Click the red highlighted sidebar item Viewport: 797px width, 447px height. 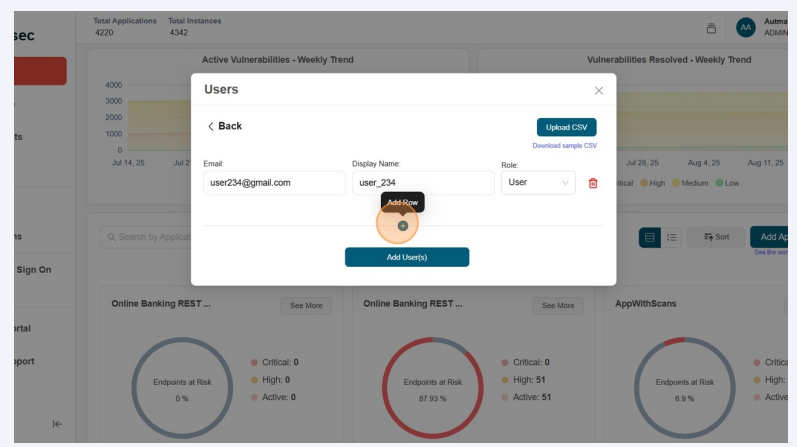point(40,71)
